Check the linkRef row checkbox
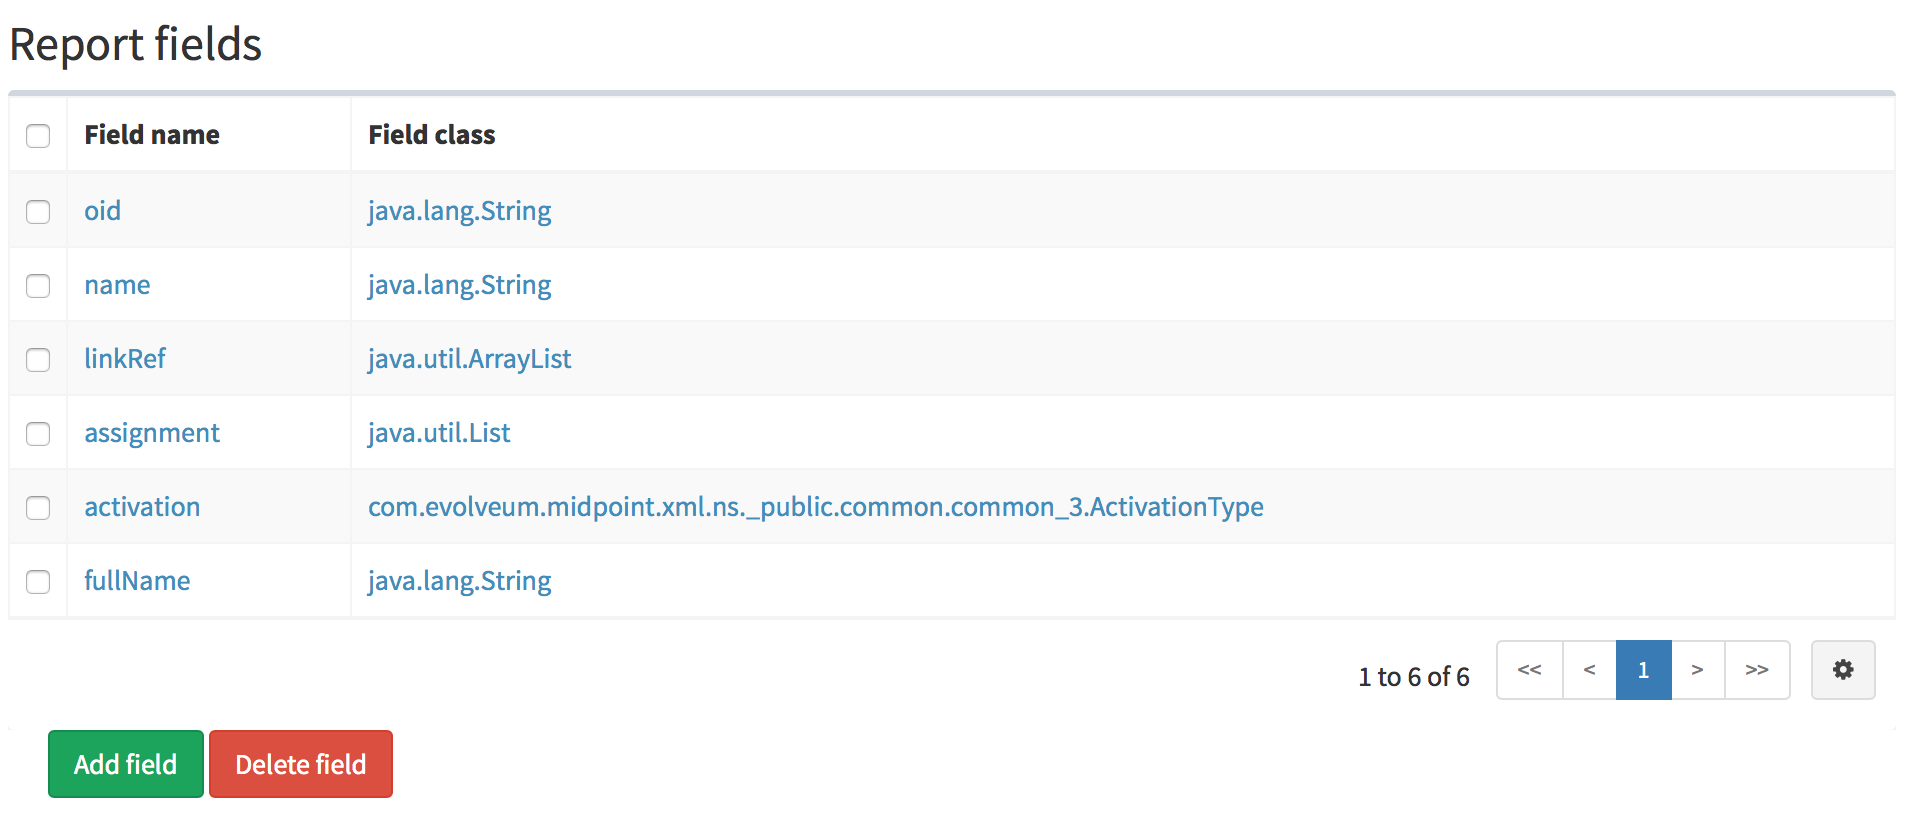The width and height of the screenshot is (1910, 822). 38,360
